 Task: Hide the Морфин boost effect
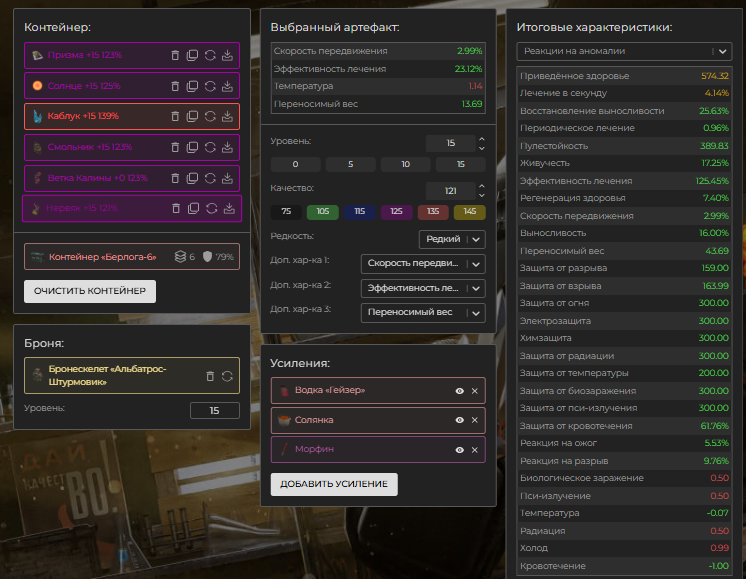460,450
